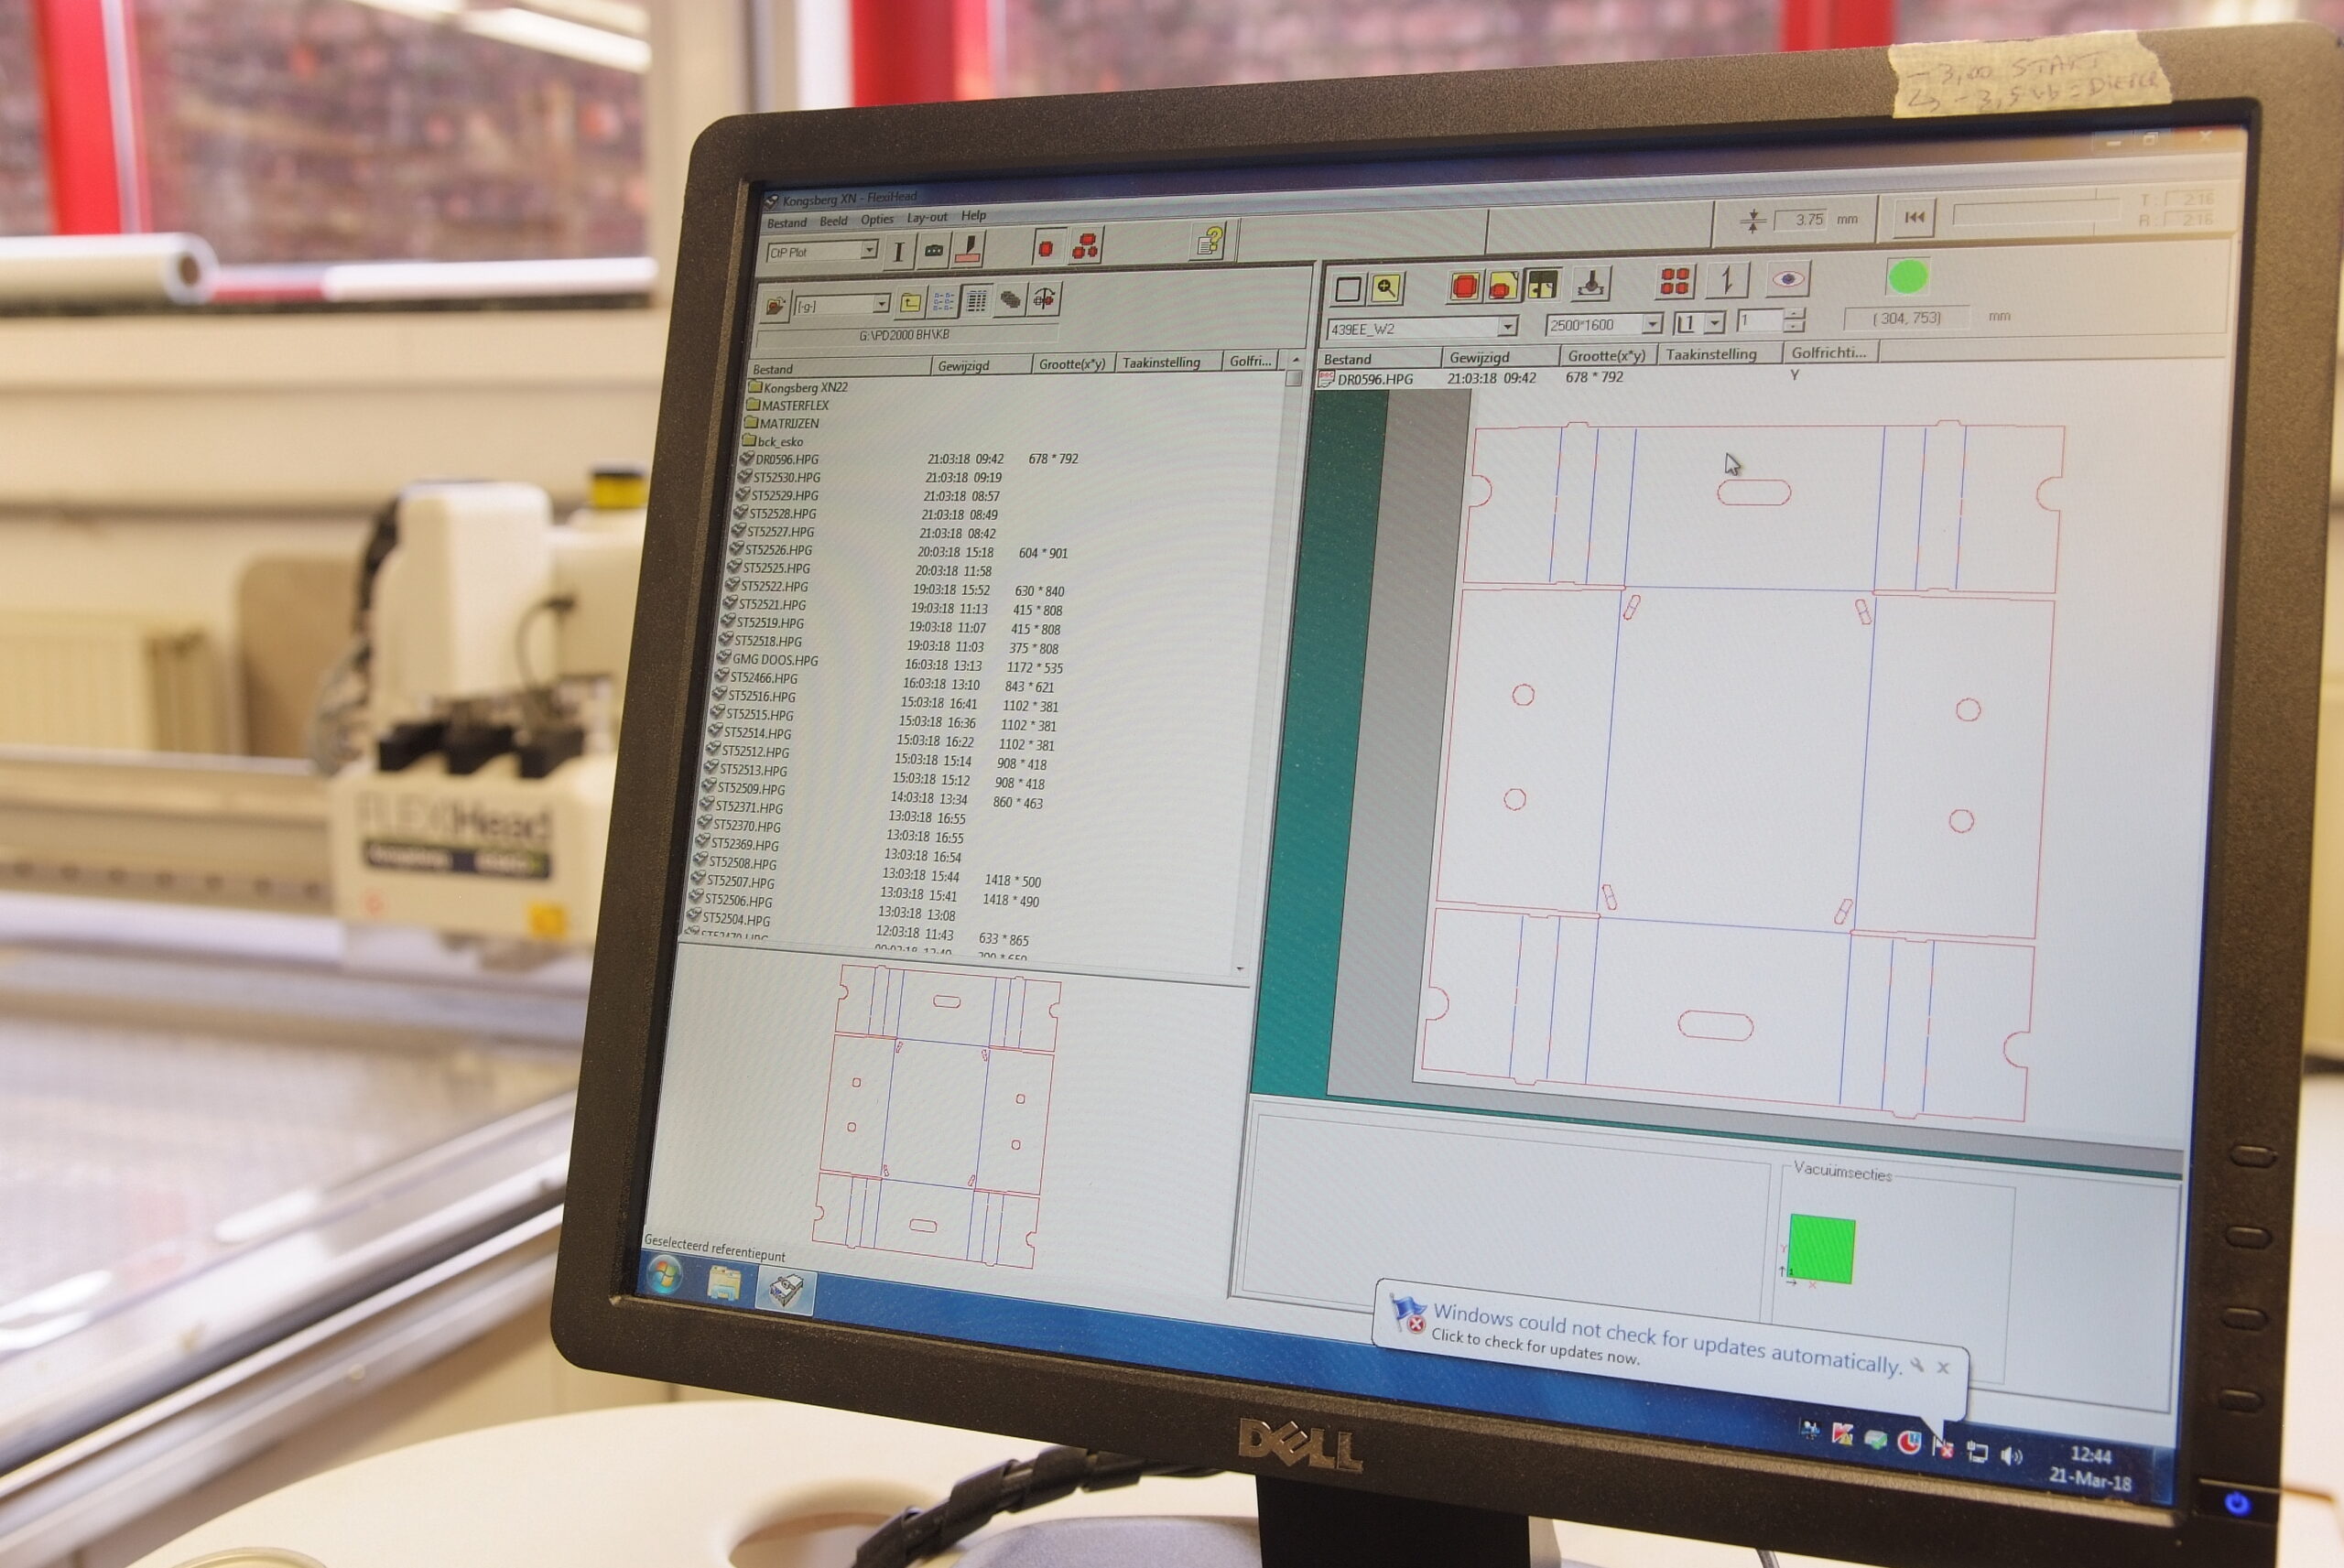Sort file list by Gewijzigd column
Viewport: 2344px width, 1568px height.
pyautogui.click(x=963, y=366)
